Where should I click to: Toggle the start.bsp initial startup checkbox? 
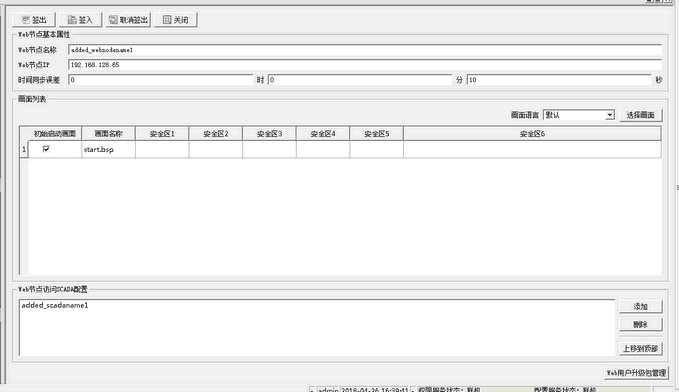click(x=46, y=149)
